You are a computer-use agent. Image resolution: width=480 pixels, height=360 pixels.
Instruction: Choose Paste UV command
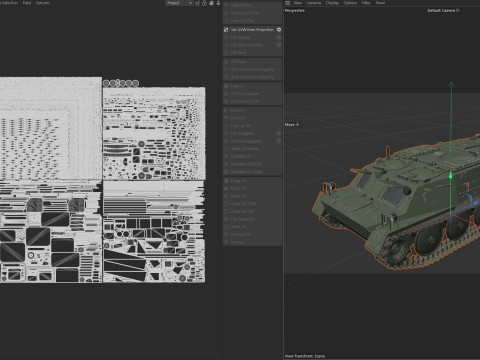click(252, 188)
